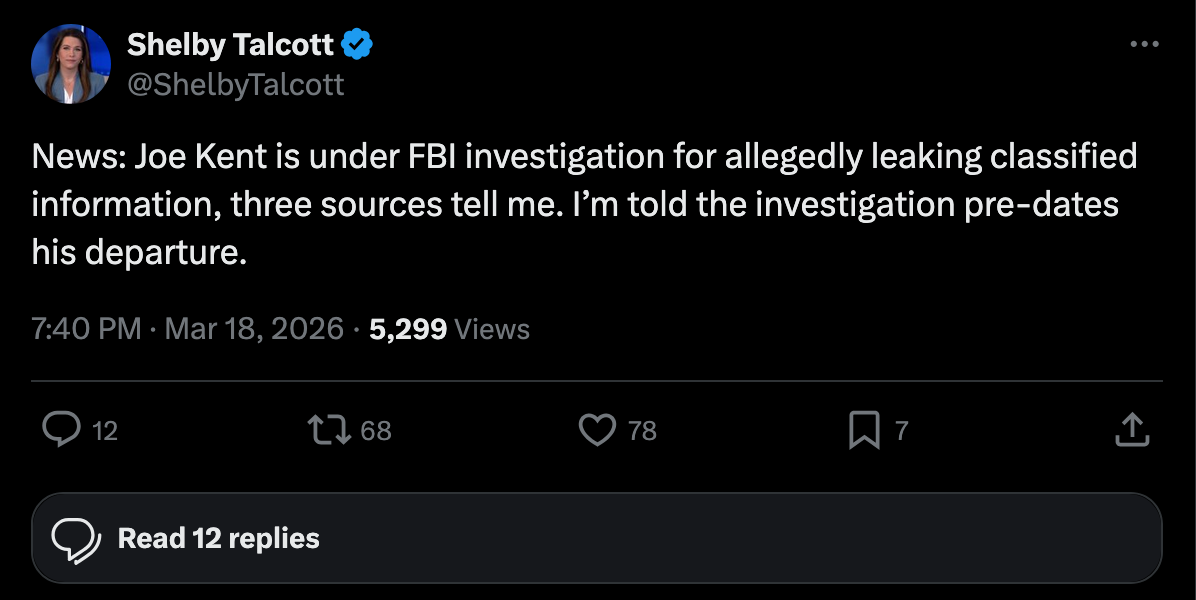The width and height of the screenshot is (1196, 600).
Task: Click the share upload icon
Action: (x=1130, y=430)
